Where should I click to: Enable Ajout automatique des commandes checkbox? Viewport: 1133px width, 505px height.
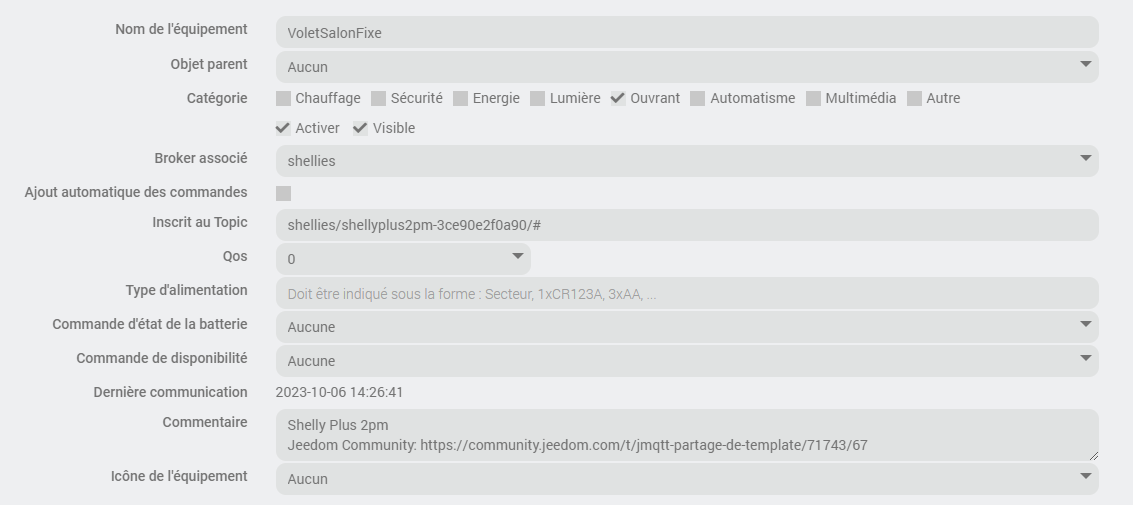[284, 193]
